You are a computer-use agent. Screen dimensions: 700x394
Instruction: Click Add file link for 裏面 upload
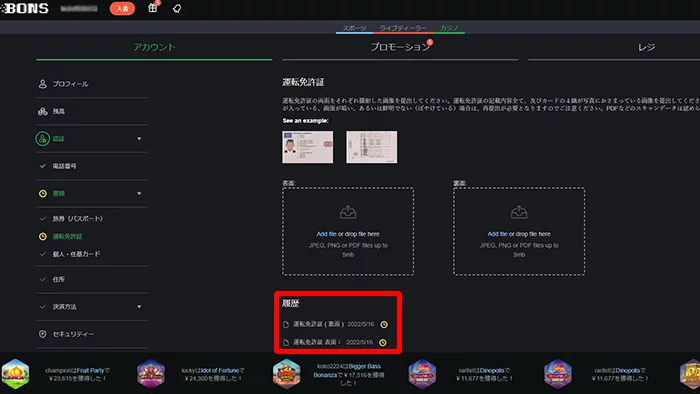(497, 234)
